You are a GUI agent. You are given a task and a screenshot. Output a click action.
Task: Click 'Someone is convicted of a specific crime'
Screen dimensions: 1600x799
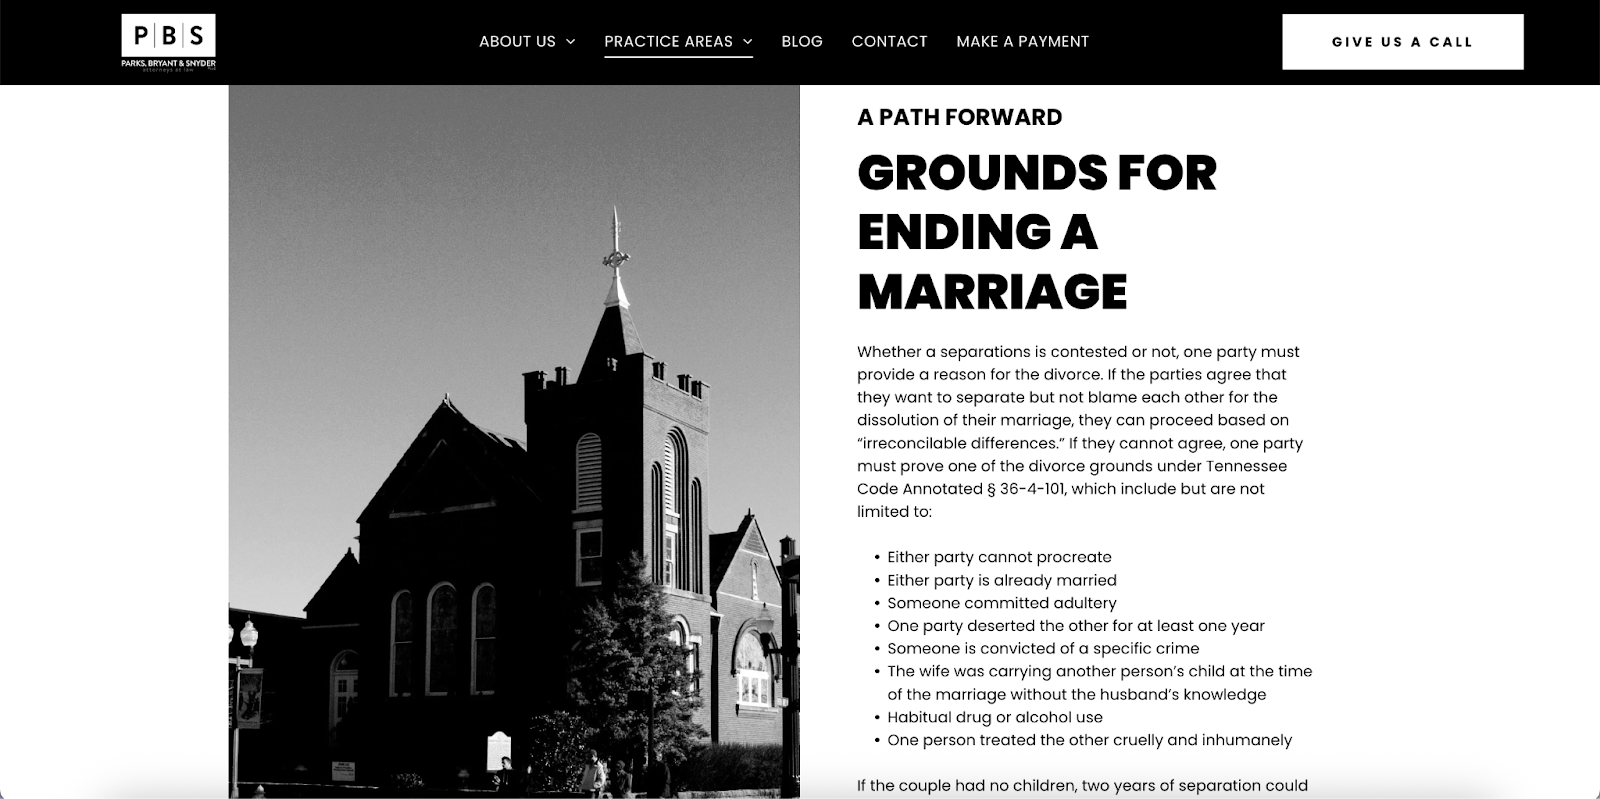[x=1043, y=648]
